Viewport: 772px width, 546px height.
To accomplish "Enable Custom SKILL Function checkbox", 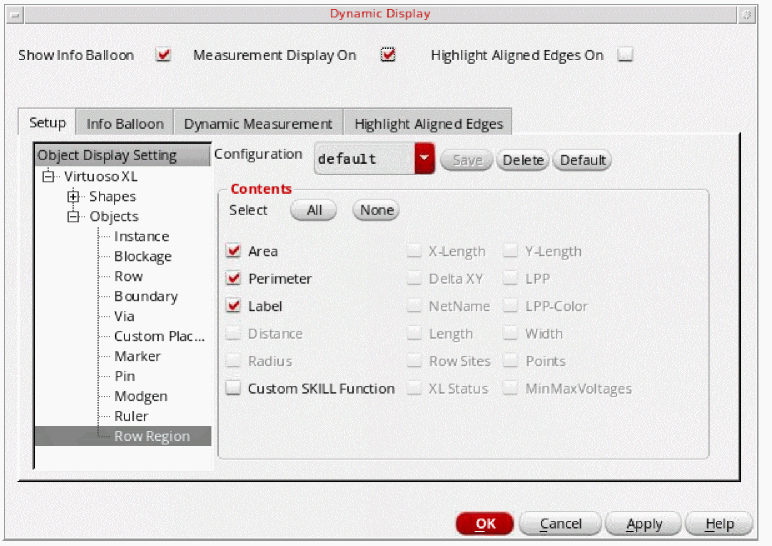I will click(x=234, y=389).
